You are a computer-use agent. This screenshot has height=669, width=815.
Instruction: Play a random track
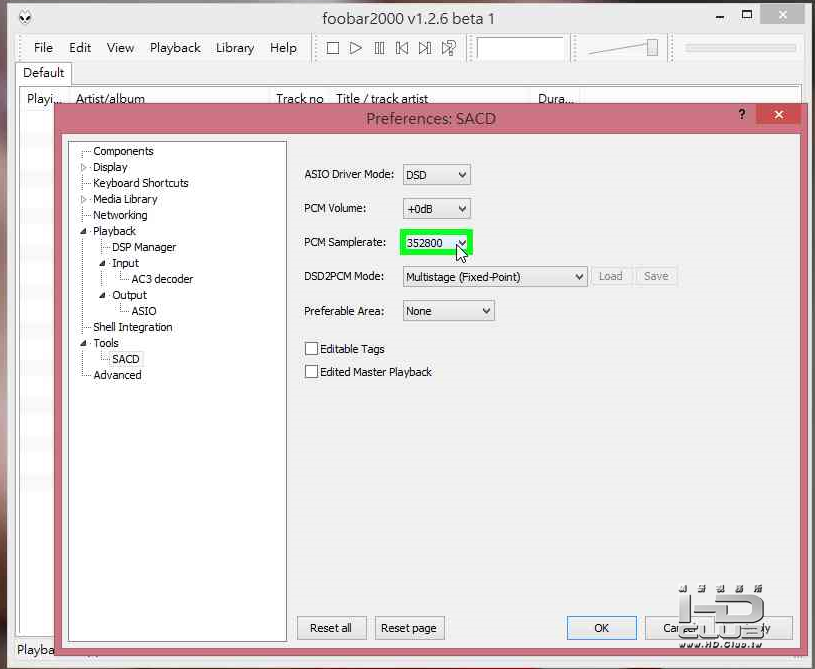tap(449, 48)
